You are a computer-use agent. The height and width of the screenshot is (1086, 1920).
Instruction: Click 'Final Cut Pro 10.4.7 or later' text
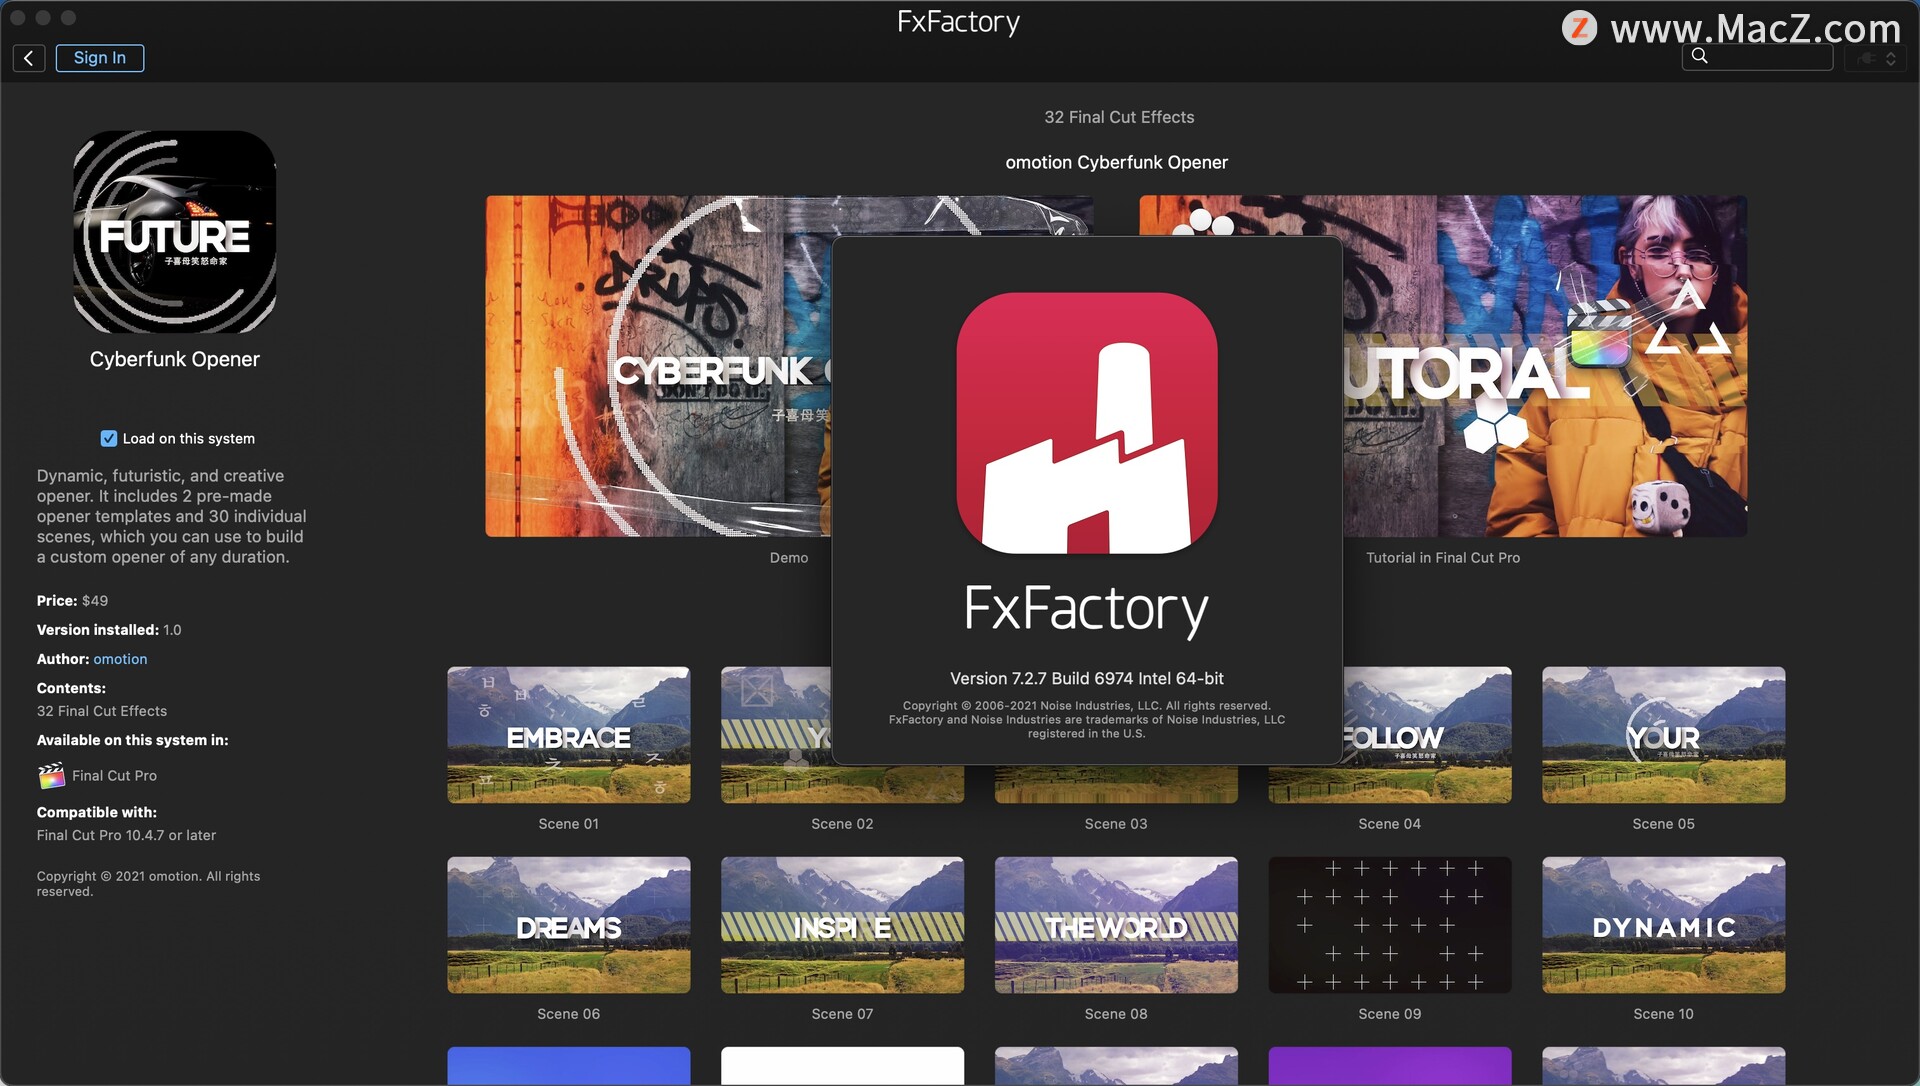pos(126,835)
